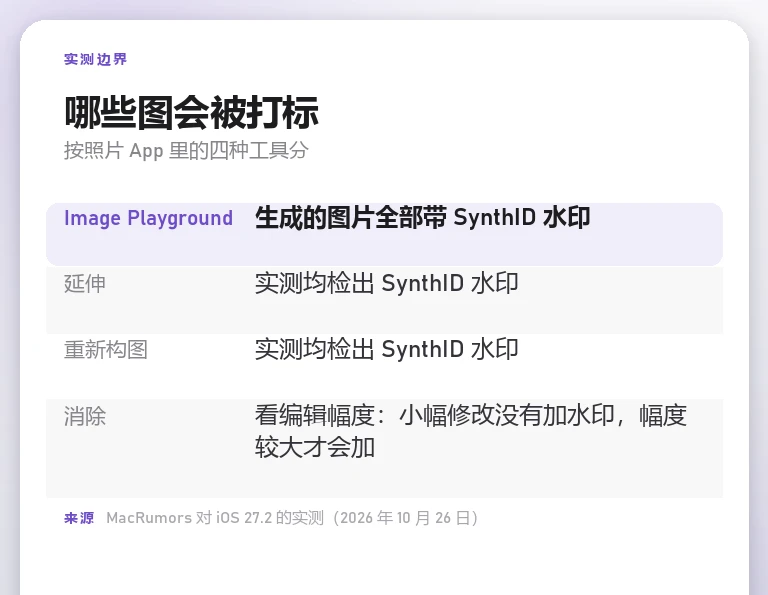
Task: Select the 'Image Playground' row label
Action: click(148, 218)
